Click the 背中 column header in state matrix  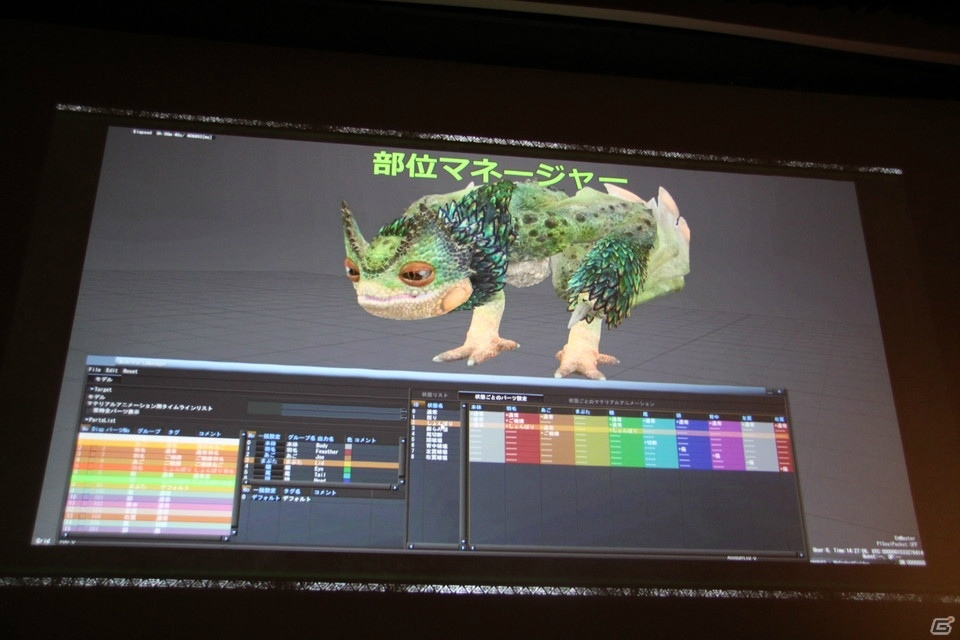pos(713,417)
